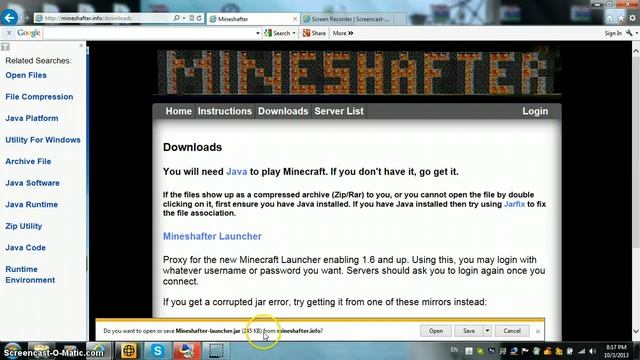This screenshot has width=640, height=360.
Task: Open the browser Tools gear icon
Action: click(632, 19)
